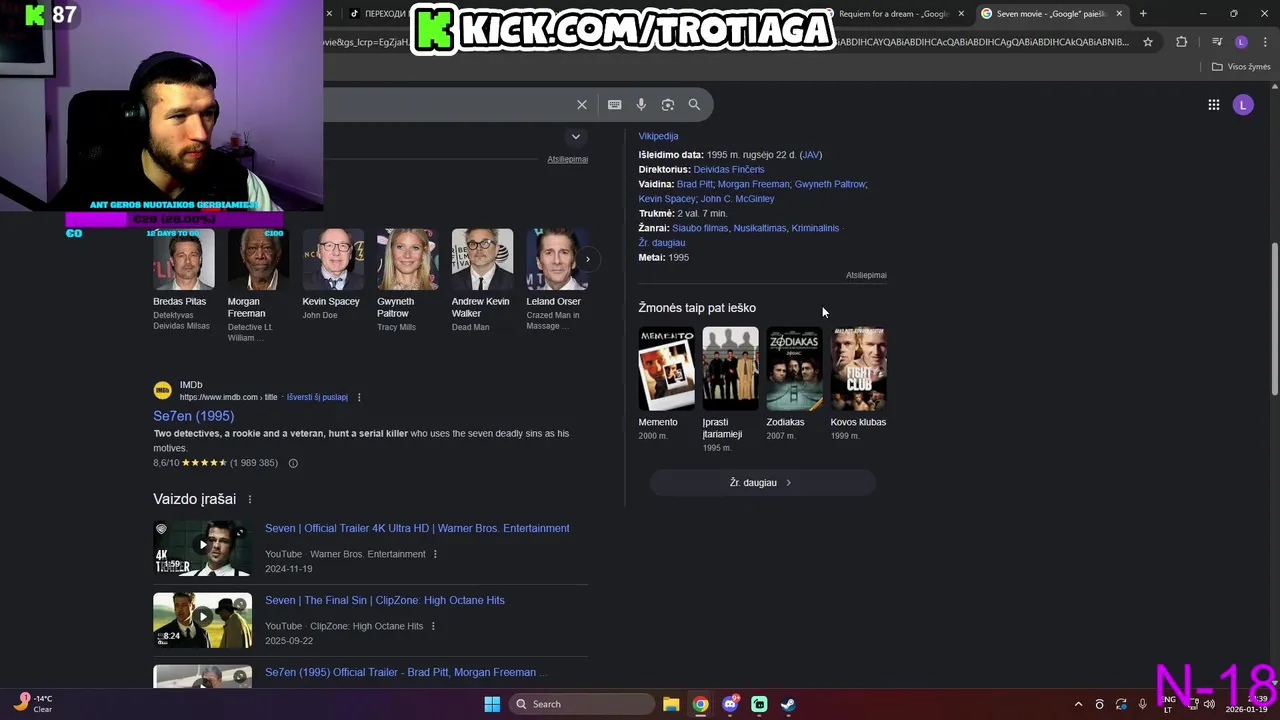Play The Final Sin video thumbnail
The image size is (1280, 720).
coord(202,620)
